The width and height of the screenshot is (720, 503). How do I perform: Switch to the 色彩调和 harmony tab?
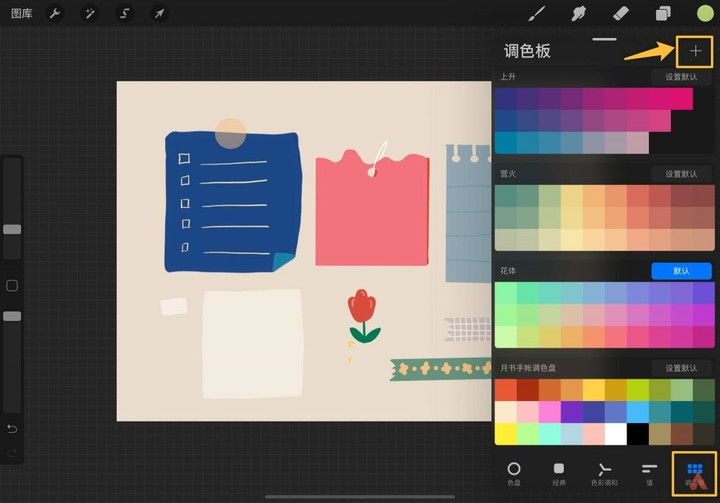pos(604,474)
